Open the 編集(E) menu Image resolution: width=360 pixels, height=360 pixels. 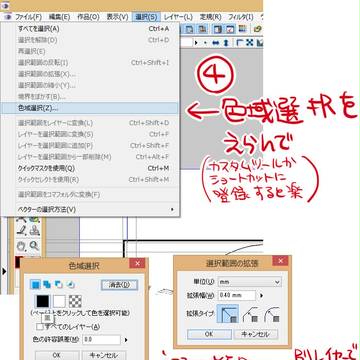pyautogui.click(x=59, y=17)
